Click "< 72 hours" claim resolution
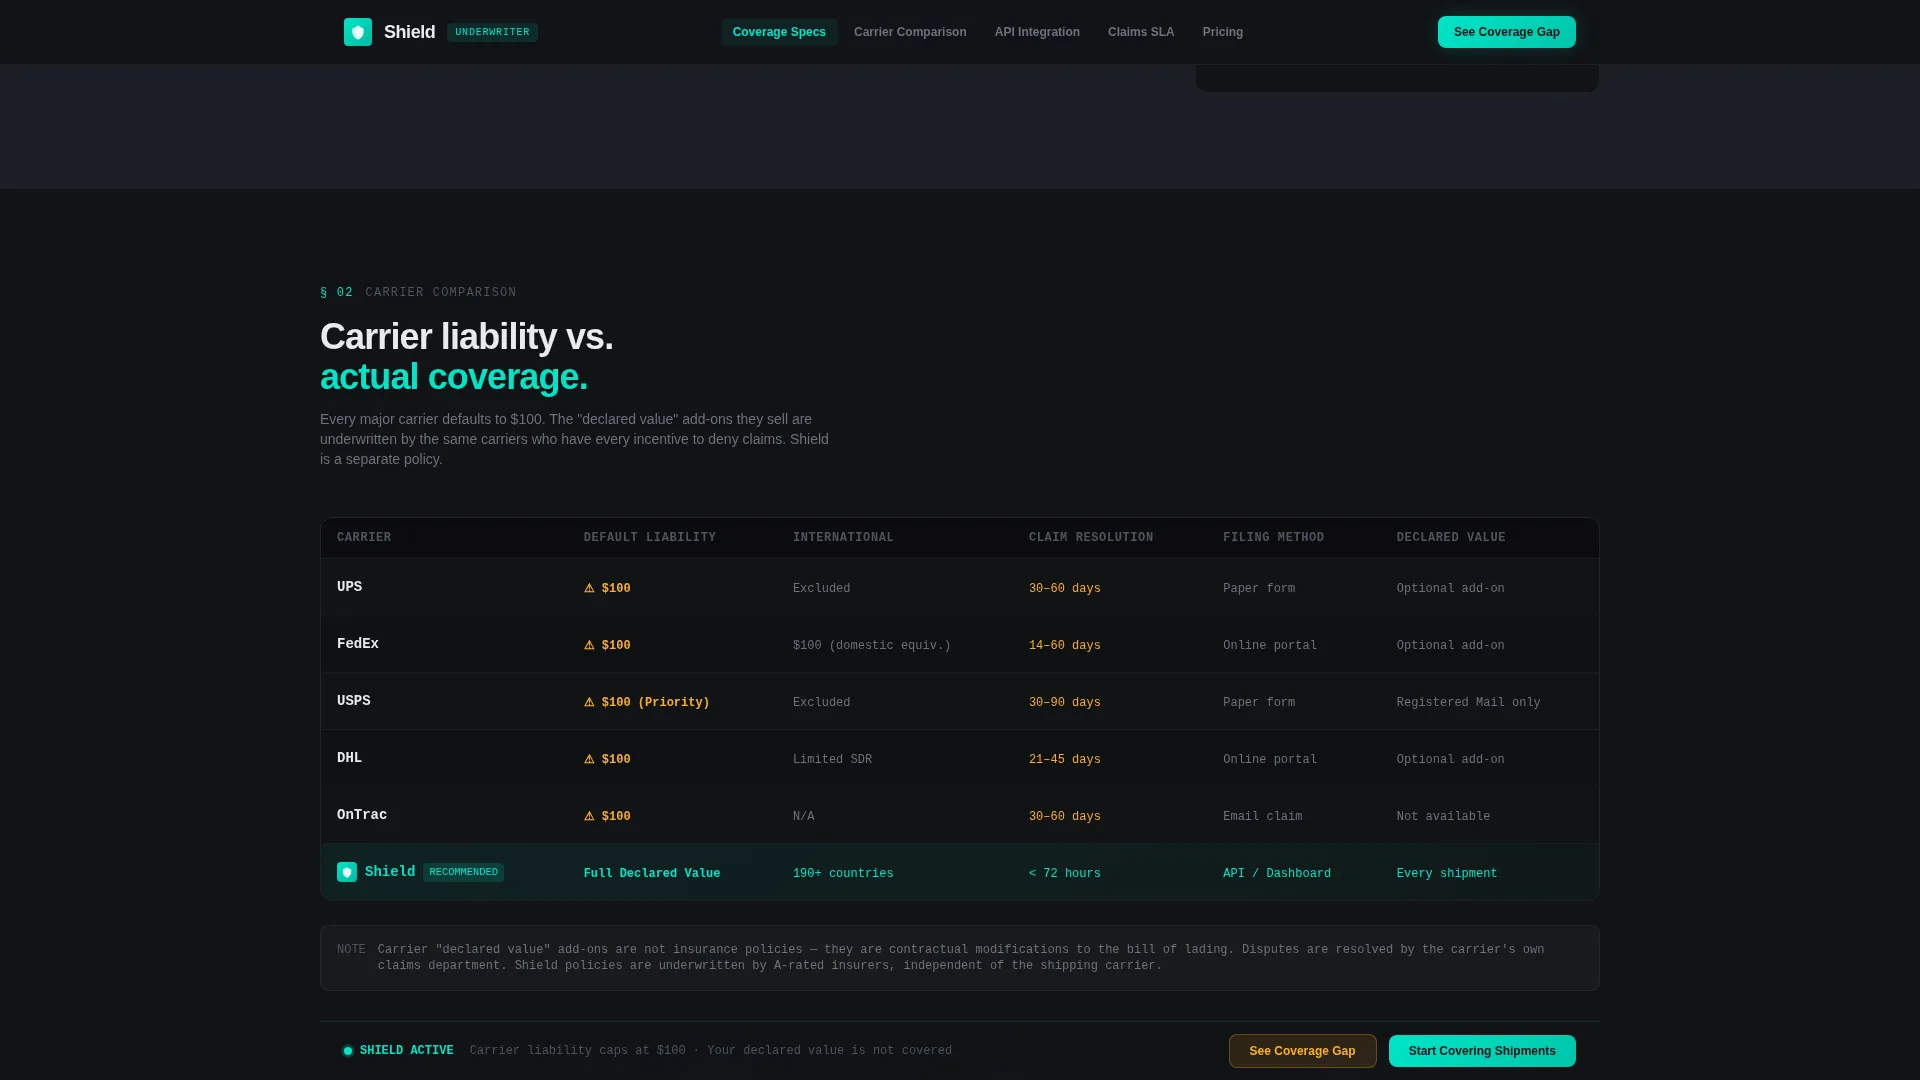 (x=1065, y=874)
